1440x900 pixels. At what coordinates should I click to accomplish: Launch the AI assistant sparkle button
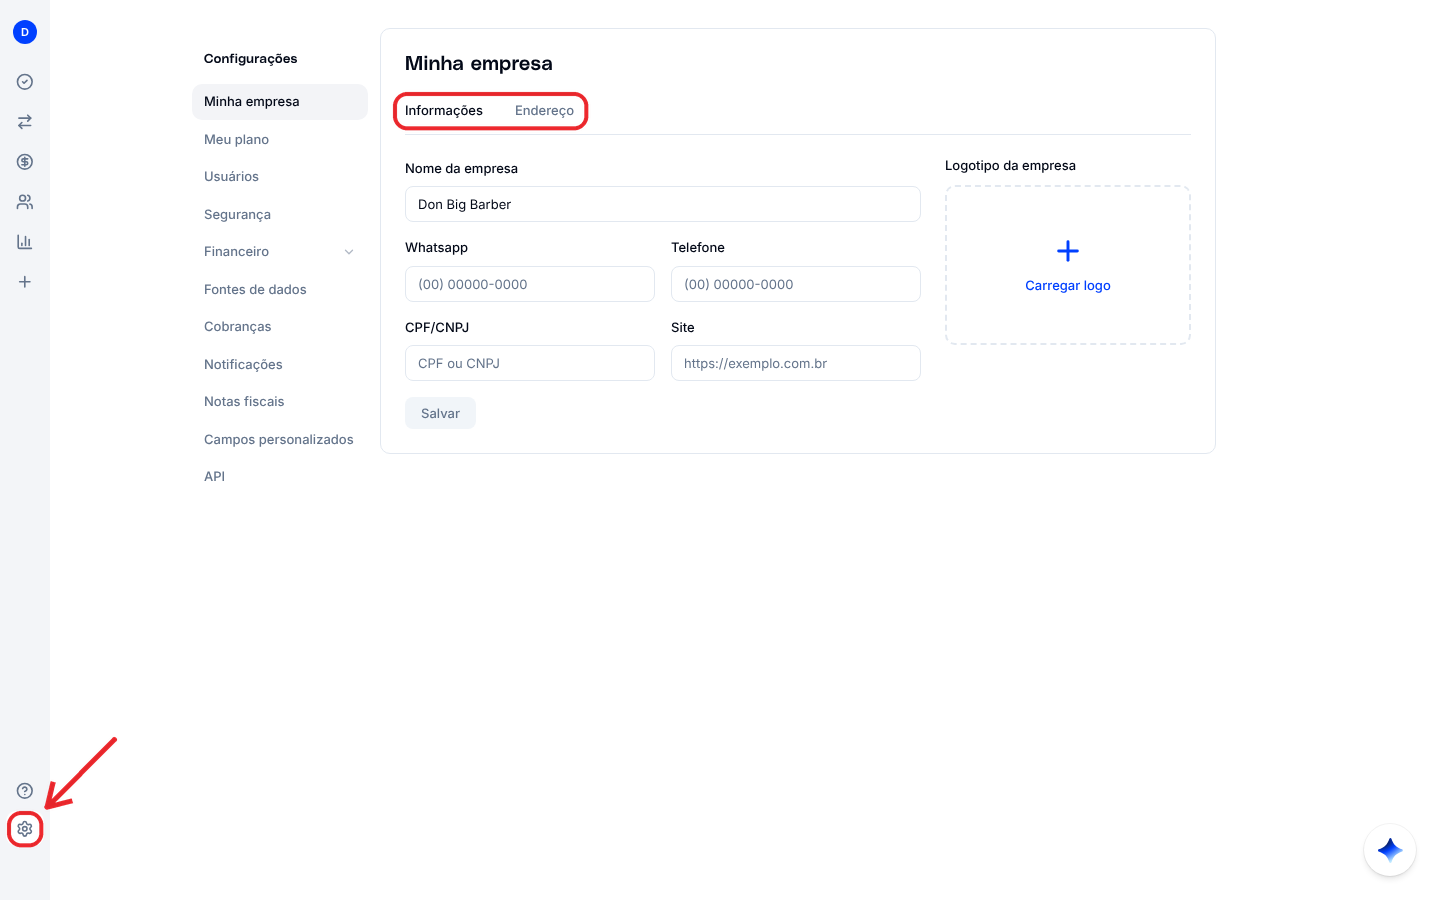click(x=1390, y=850)
